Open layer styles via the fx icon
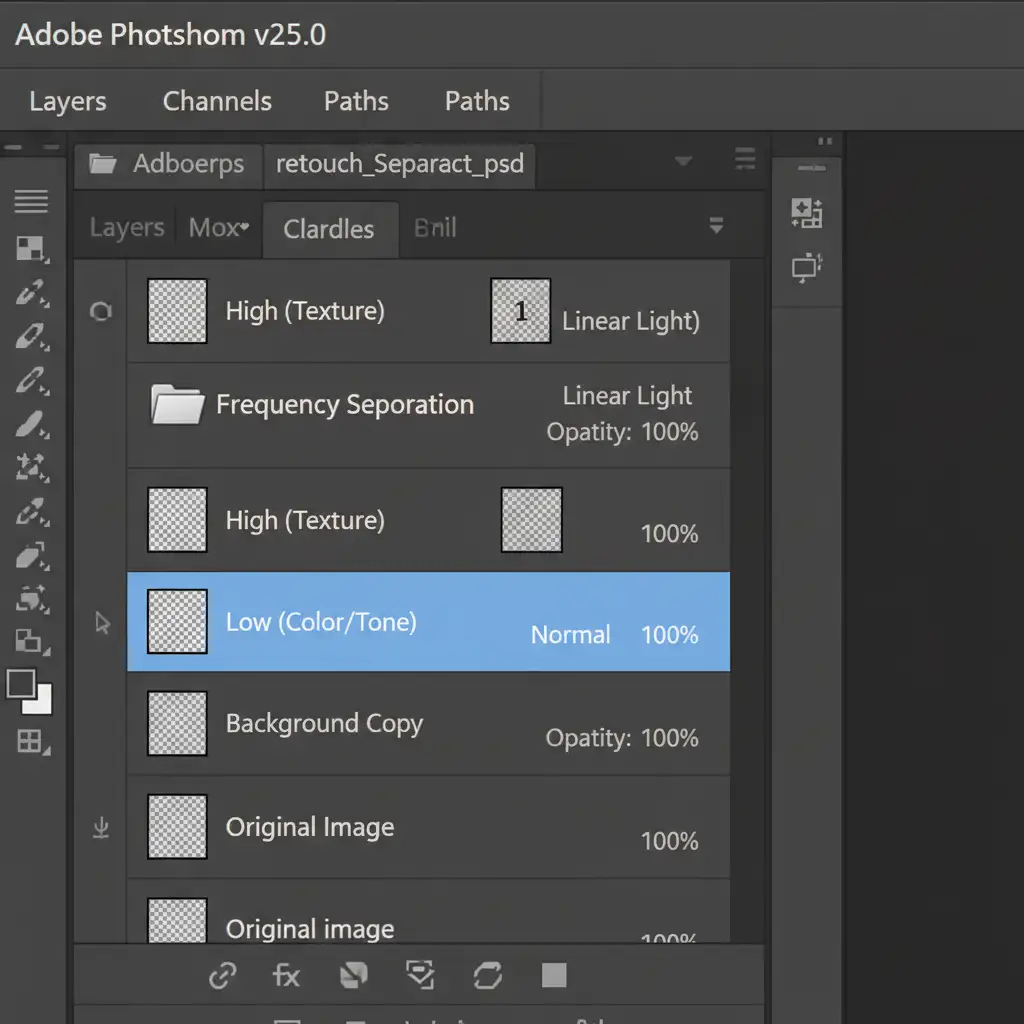This screenshot has height=1024, width=1024. (287, 975)
